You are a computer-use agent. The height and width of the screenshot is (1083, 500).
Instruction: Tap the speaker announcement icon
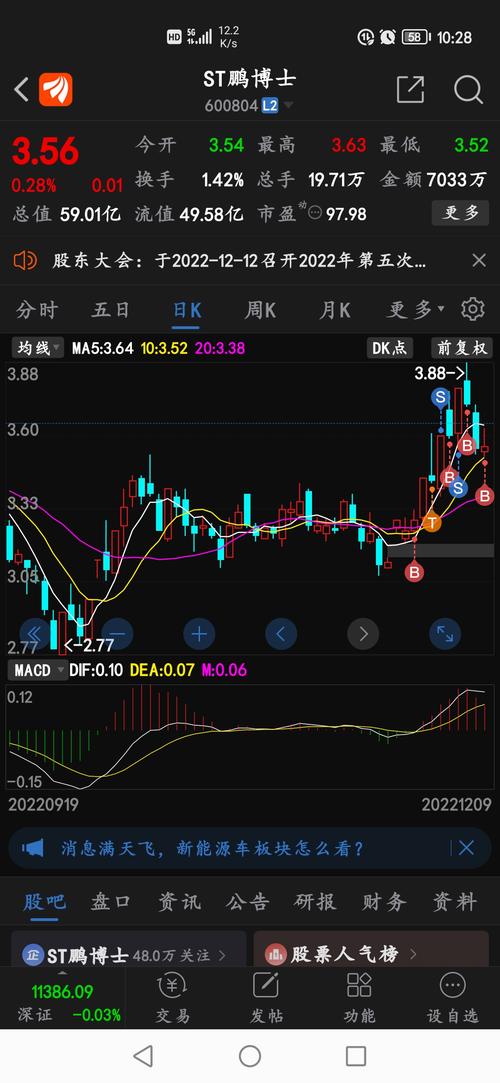click(x=25, y=260)
